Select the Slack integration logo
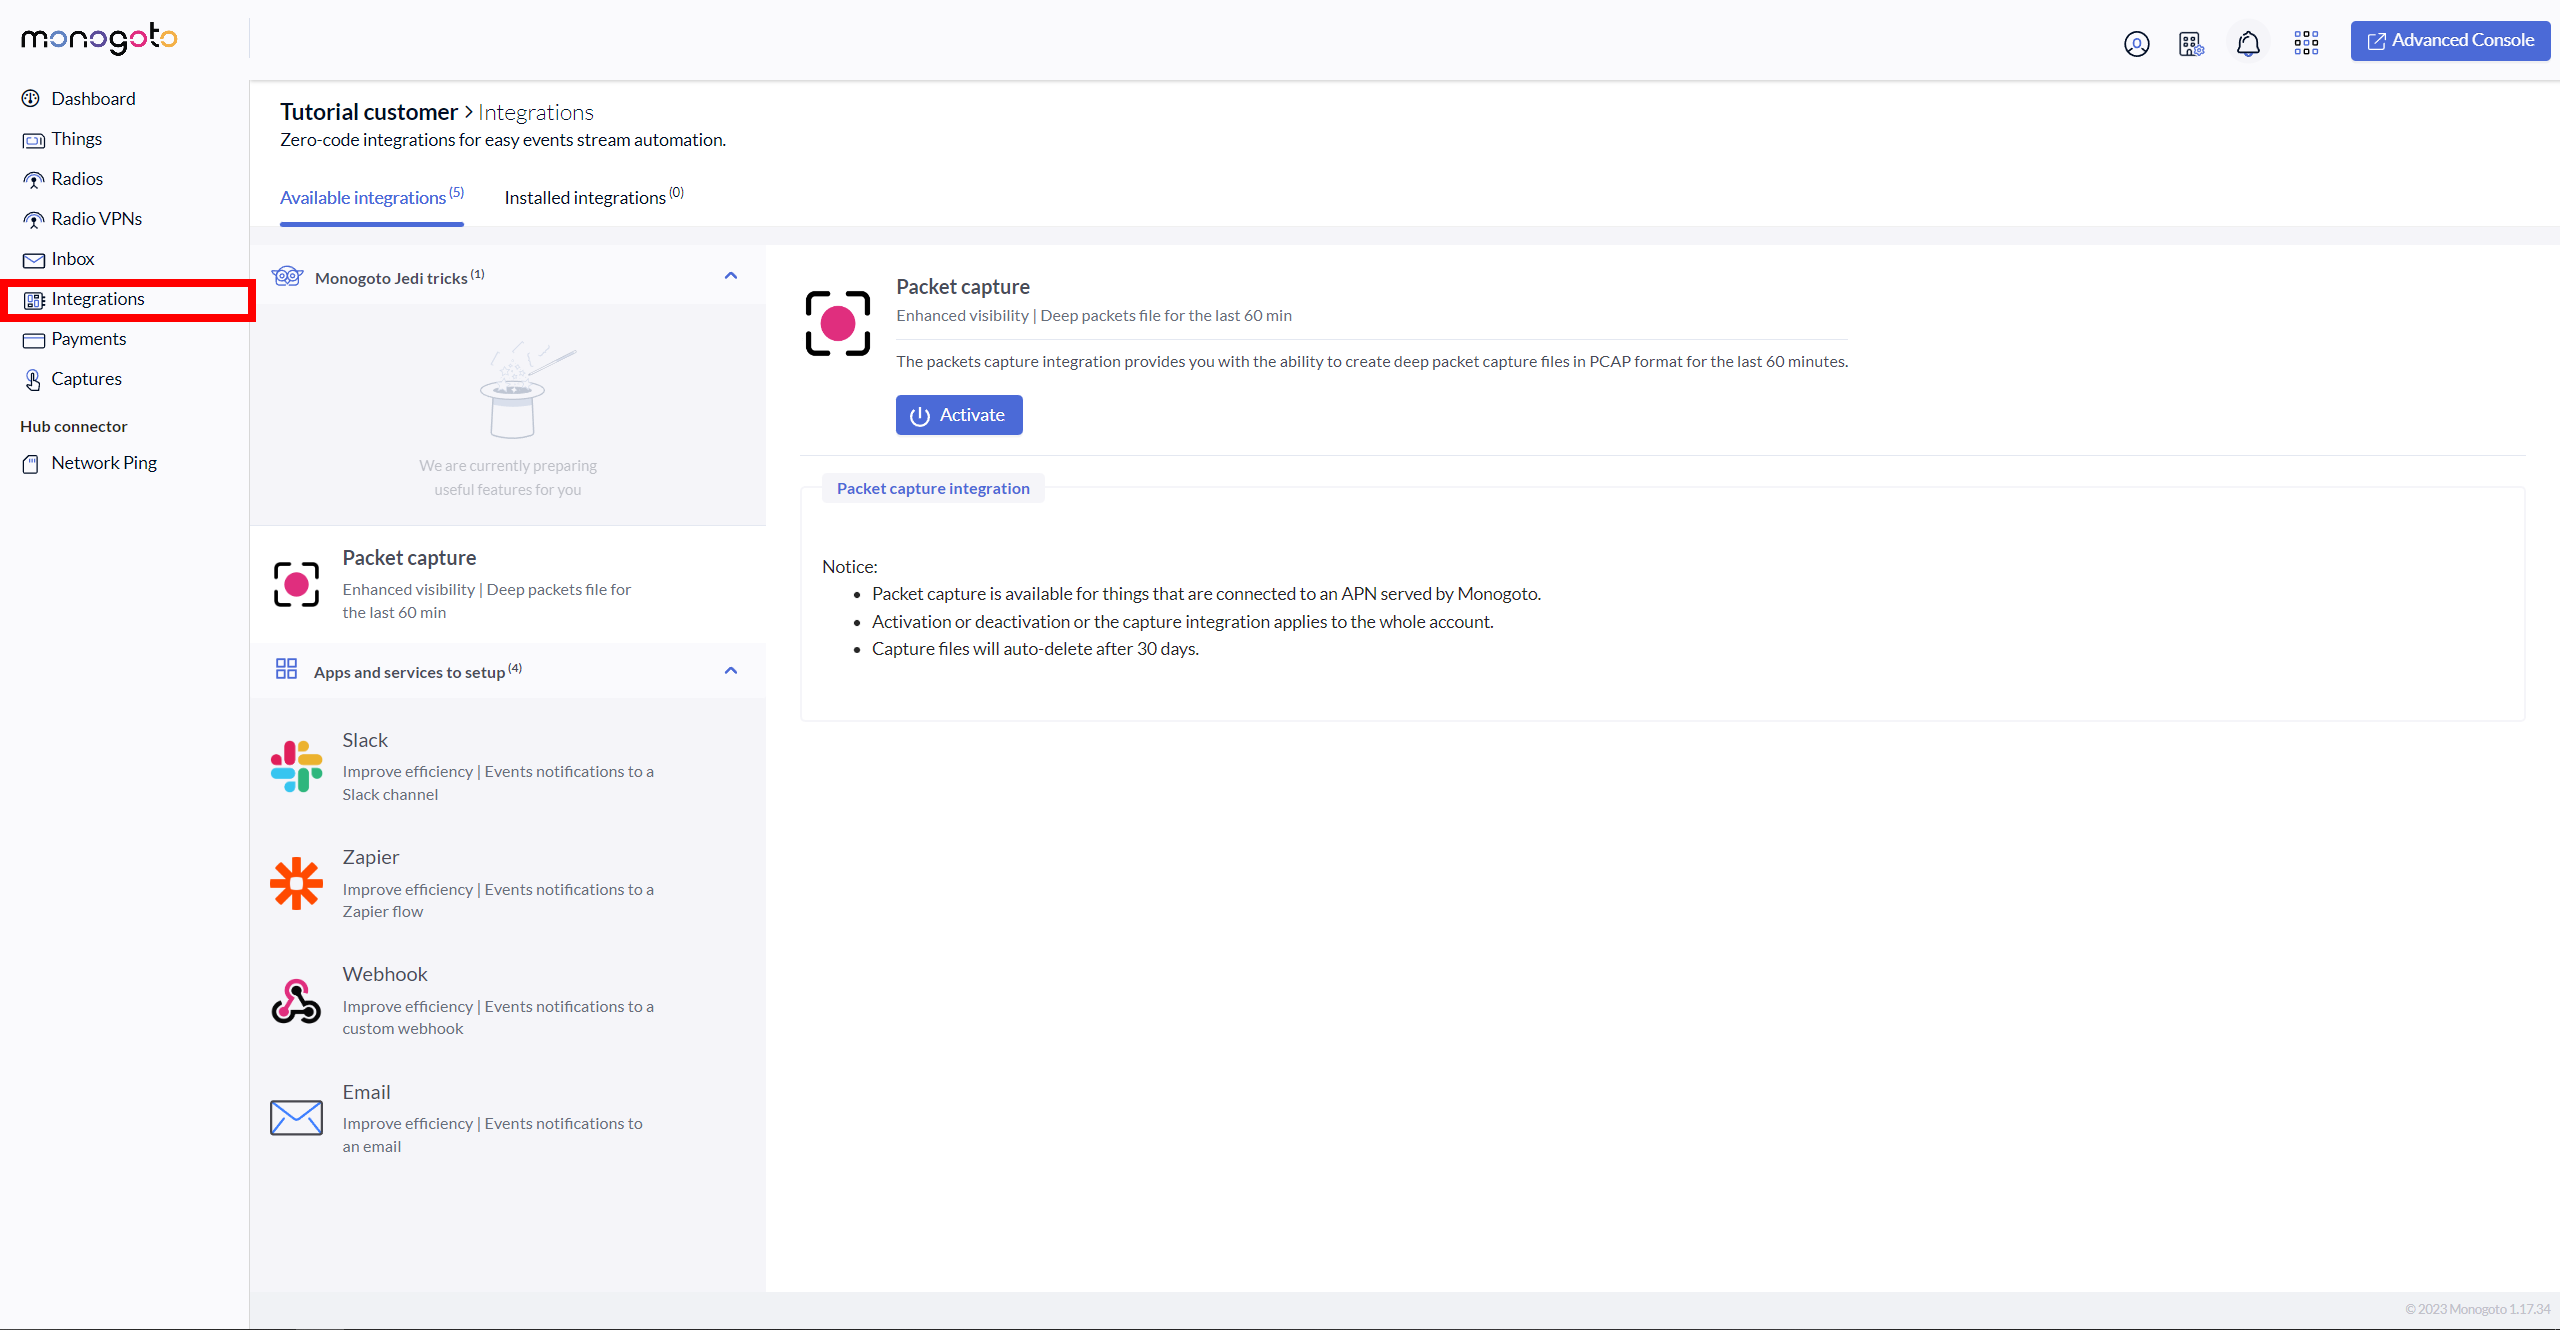The image size is (2560, 1330). coord(296,766)
